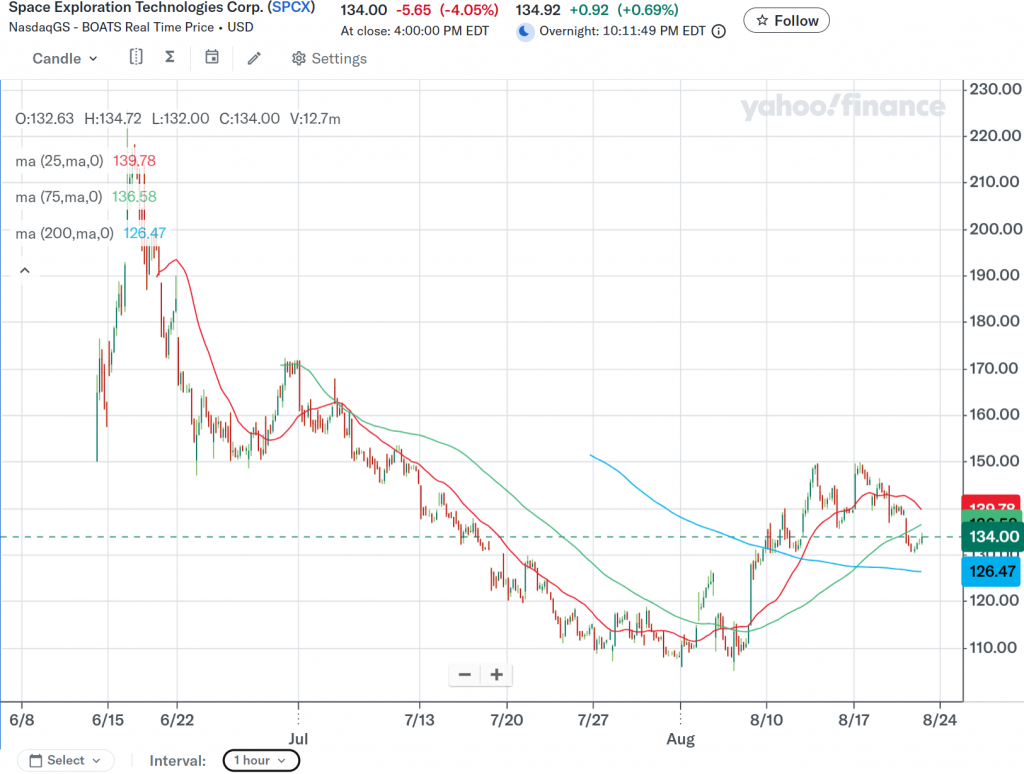Click the comparison brackets icon
This screenshot has width=1024, height=774.
coord(136,57)
